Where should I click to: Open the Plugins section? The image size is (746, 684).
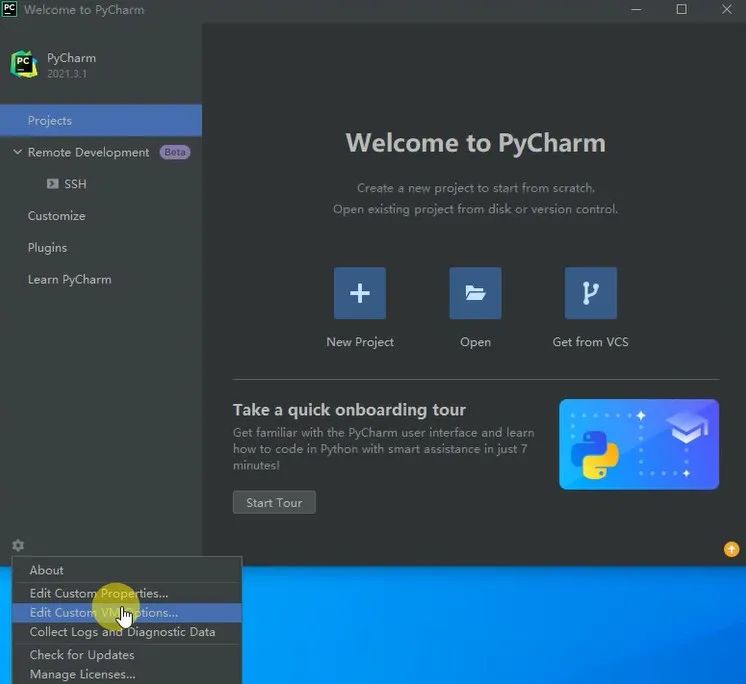click(x=48, y=248)
